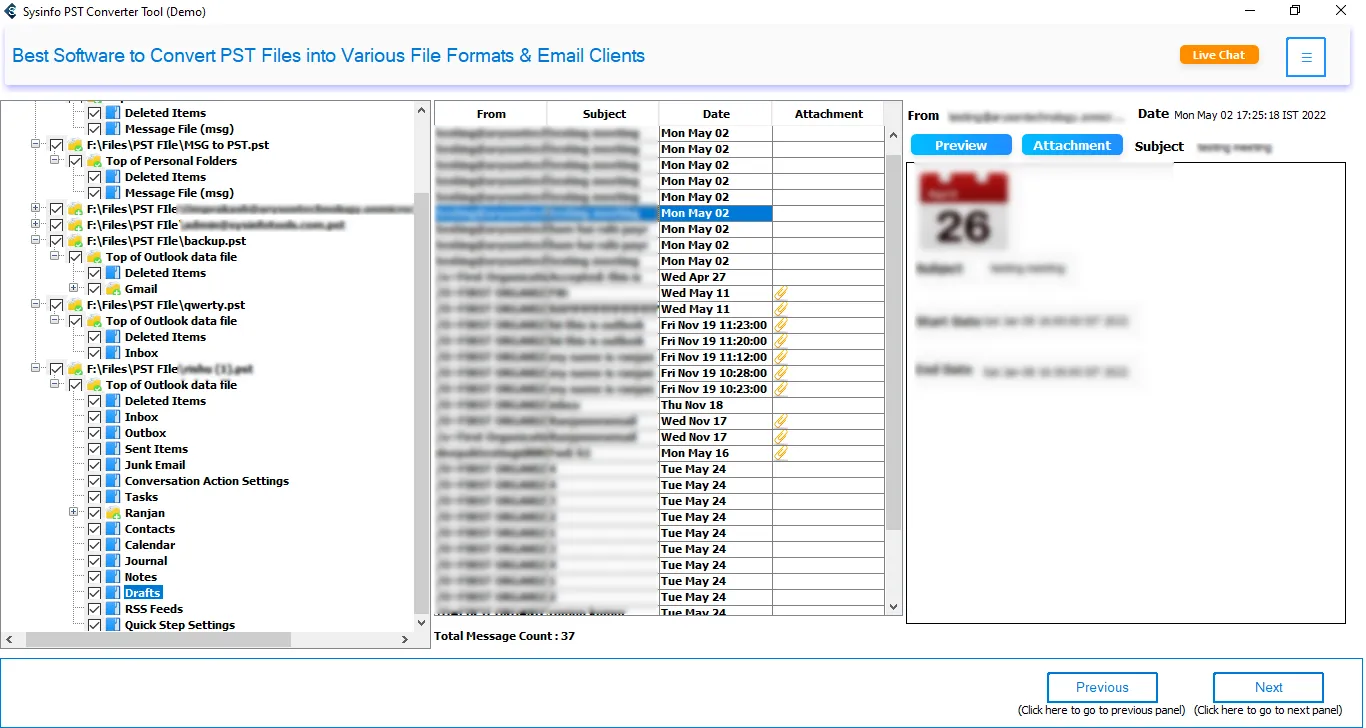Uncheck the Sent Items checkbox

pyautogui.click(x=94, y=449)
